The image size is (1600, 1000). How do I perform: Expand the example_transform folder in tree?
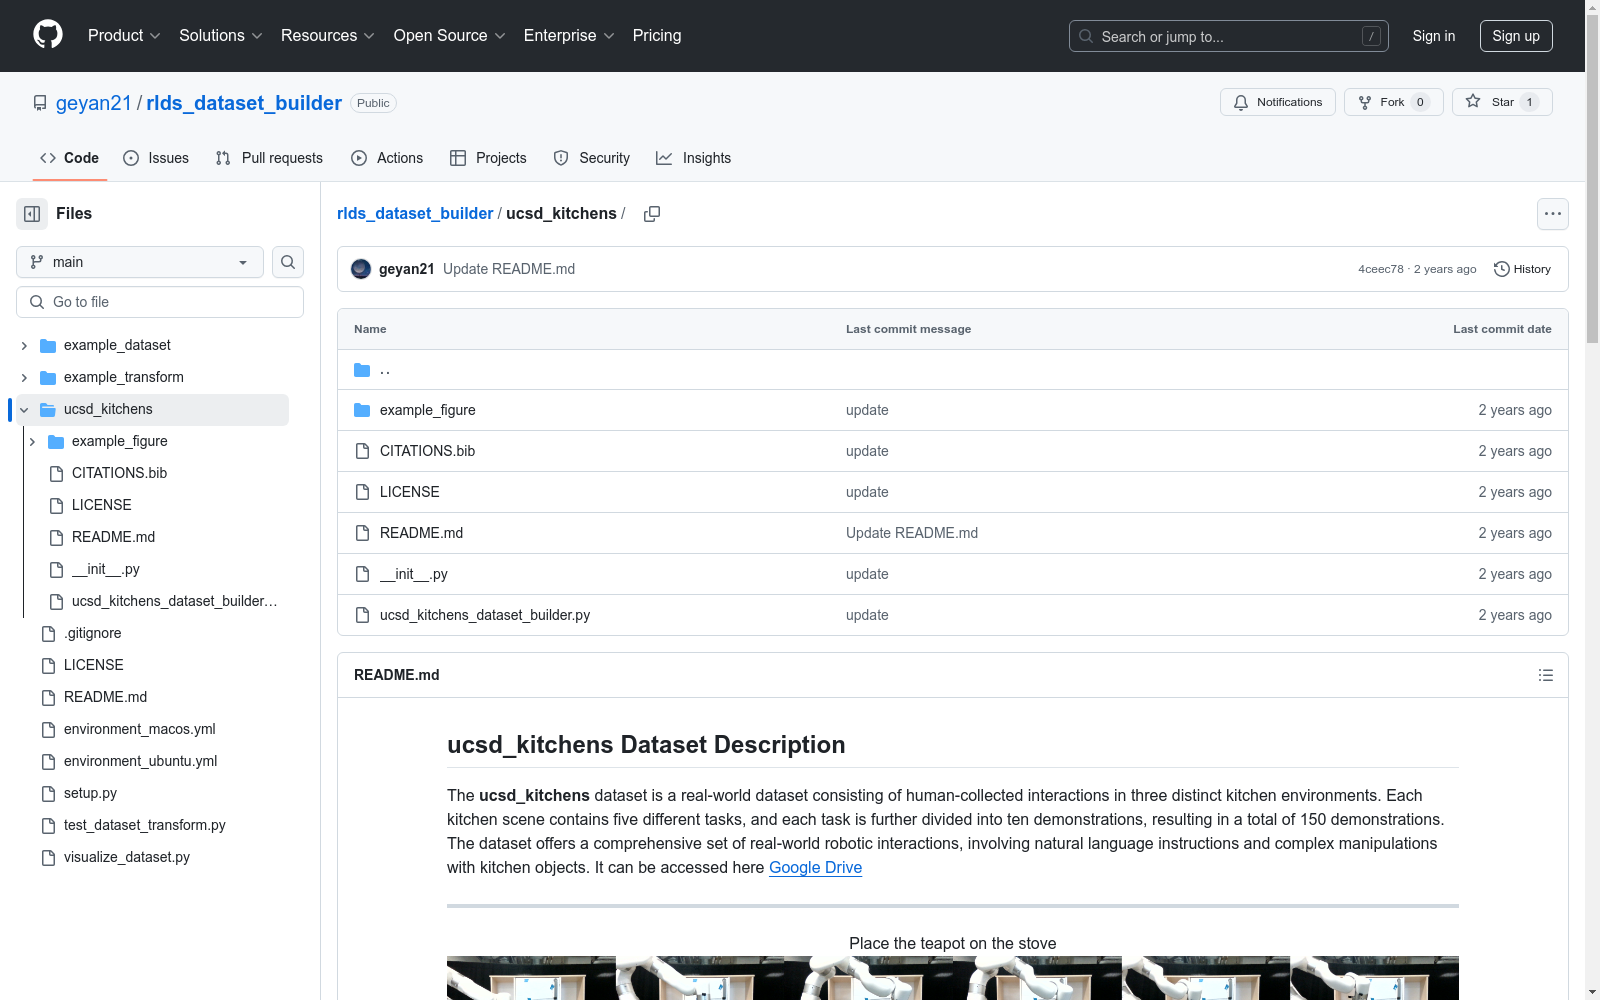[x=24, y=377]
